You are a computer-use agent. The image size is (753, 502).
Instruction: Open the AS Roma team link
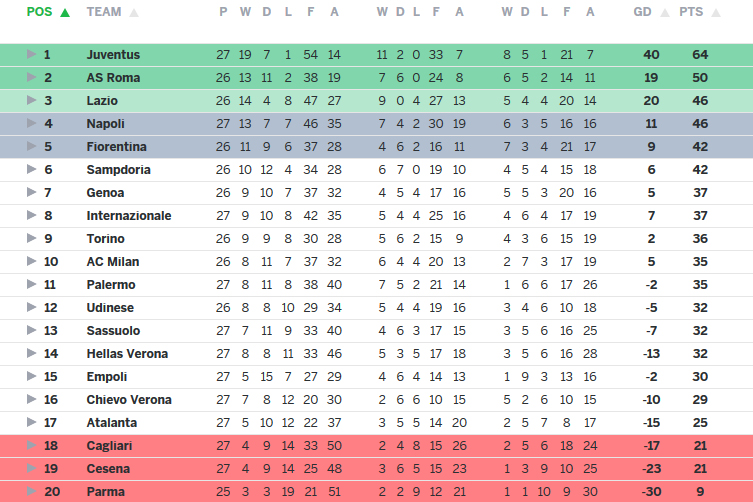click(x=113, y=77)
